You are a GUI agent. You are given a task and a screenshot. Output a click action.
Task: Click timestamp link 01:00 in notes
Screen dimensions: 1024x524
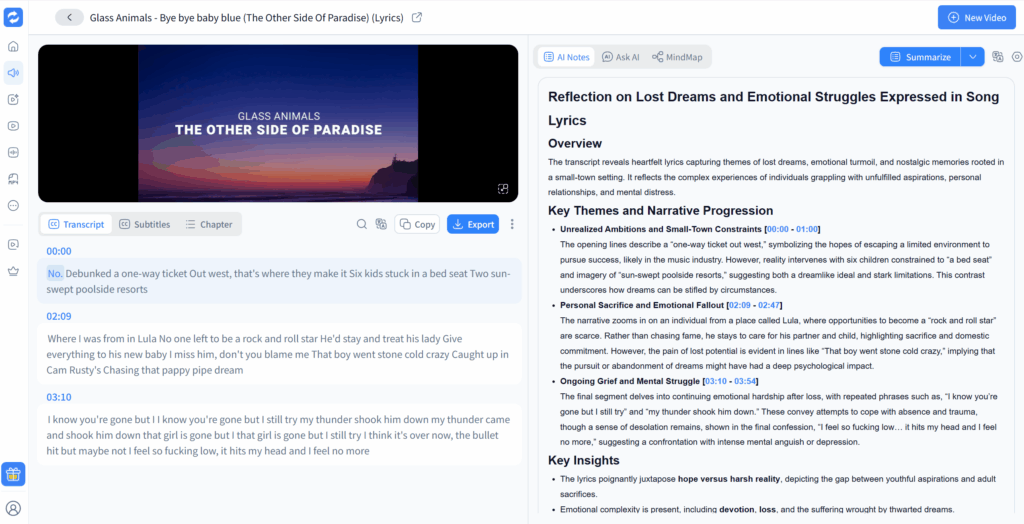coord(807,229)
